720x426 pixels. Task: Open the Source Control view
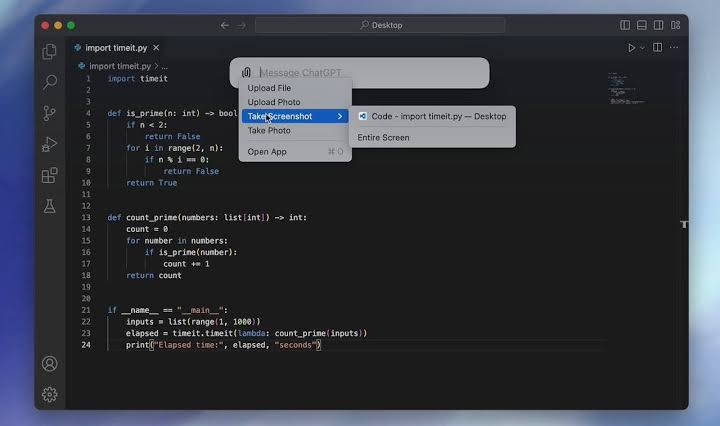tap(49, 114)
